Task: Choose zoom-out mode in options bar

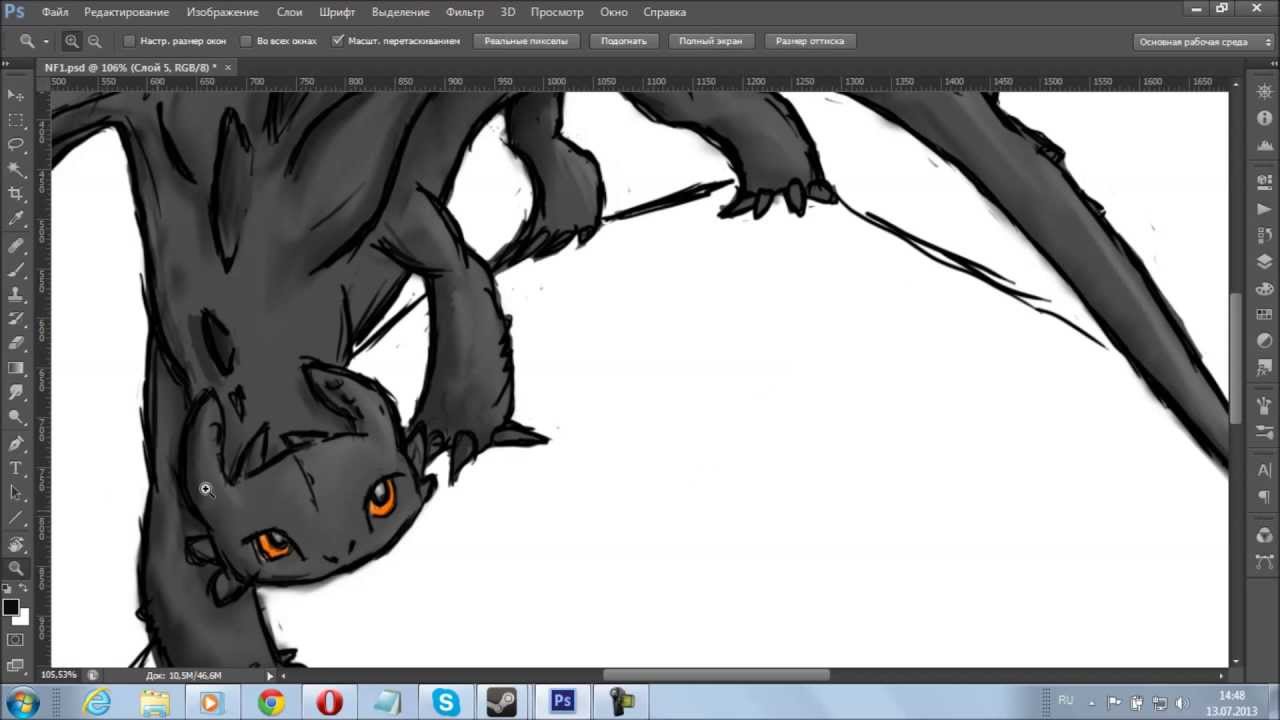Action: (95, 41)
